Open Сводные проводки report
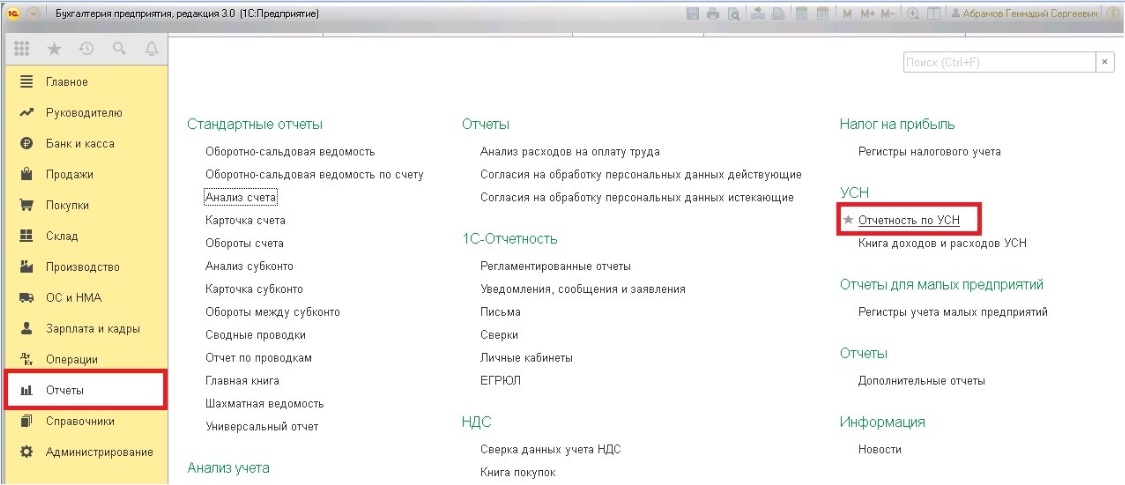 pos(255,335)
